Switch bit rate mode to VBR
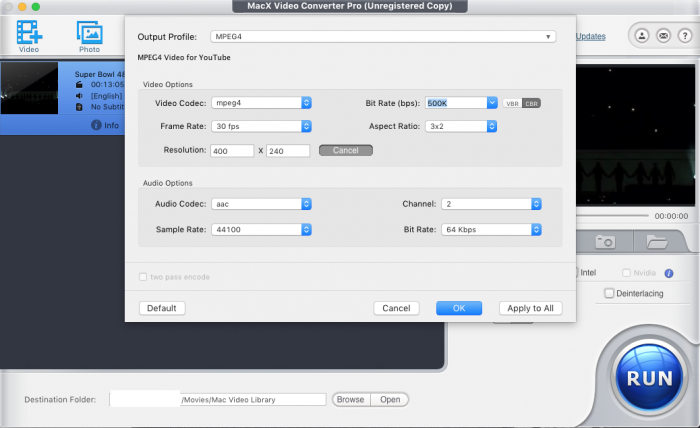 [x=512, y=104]
